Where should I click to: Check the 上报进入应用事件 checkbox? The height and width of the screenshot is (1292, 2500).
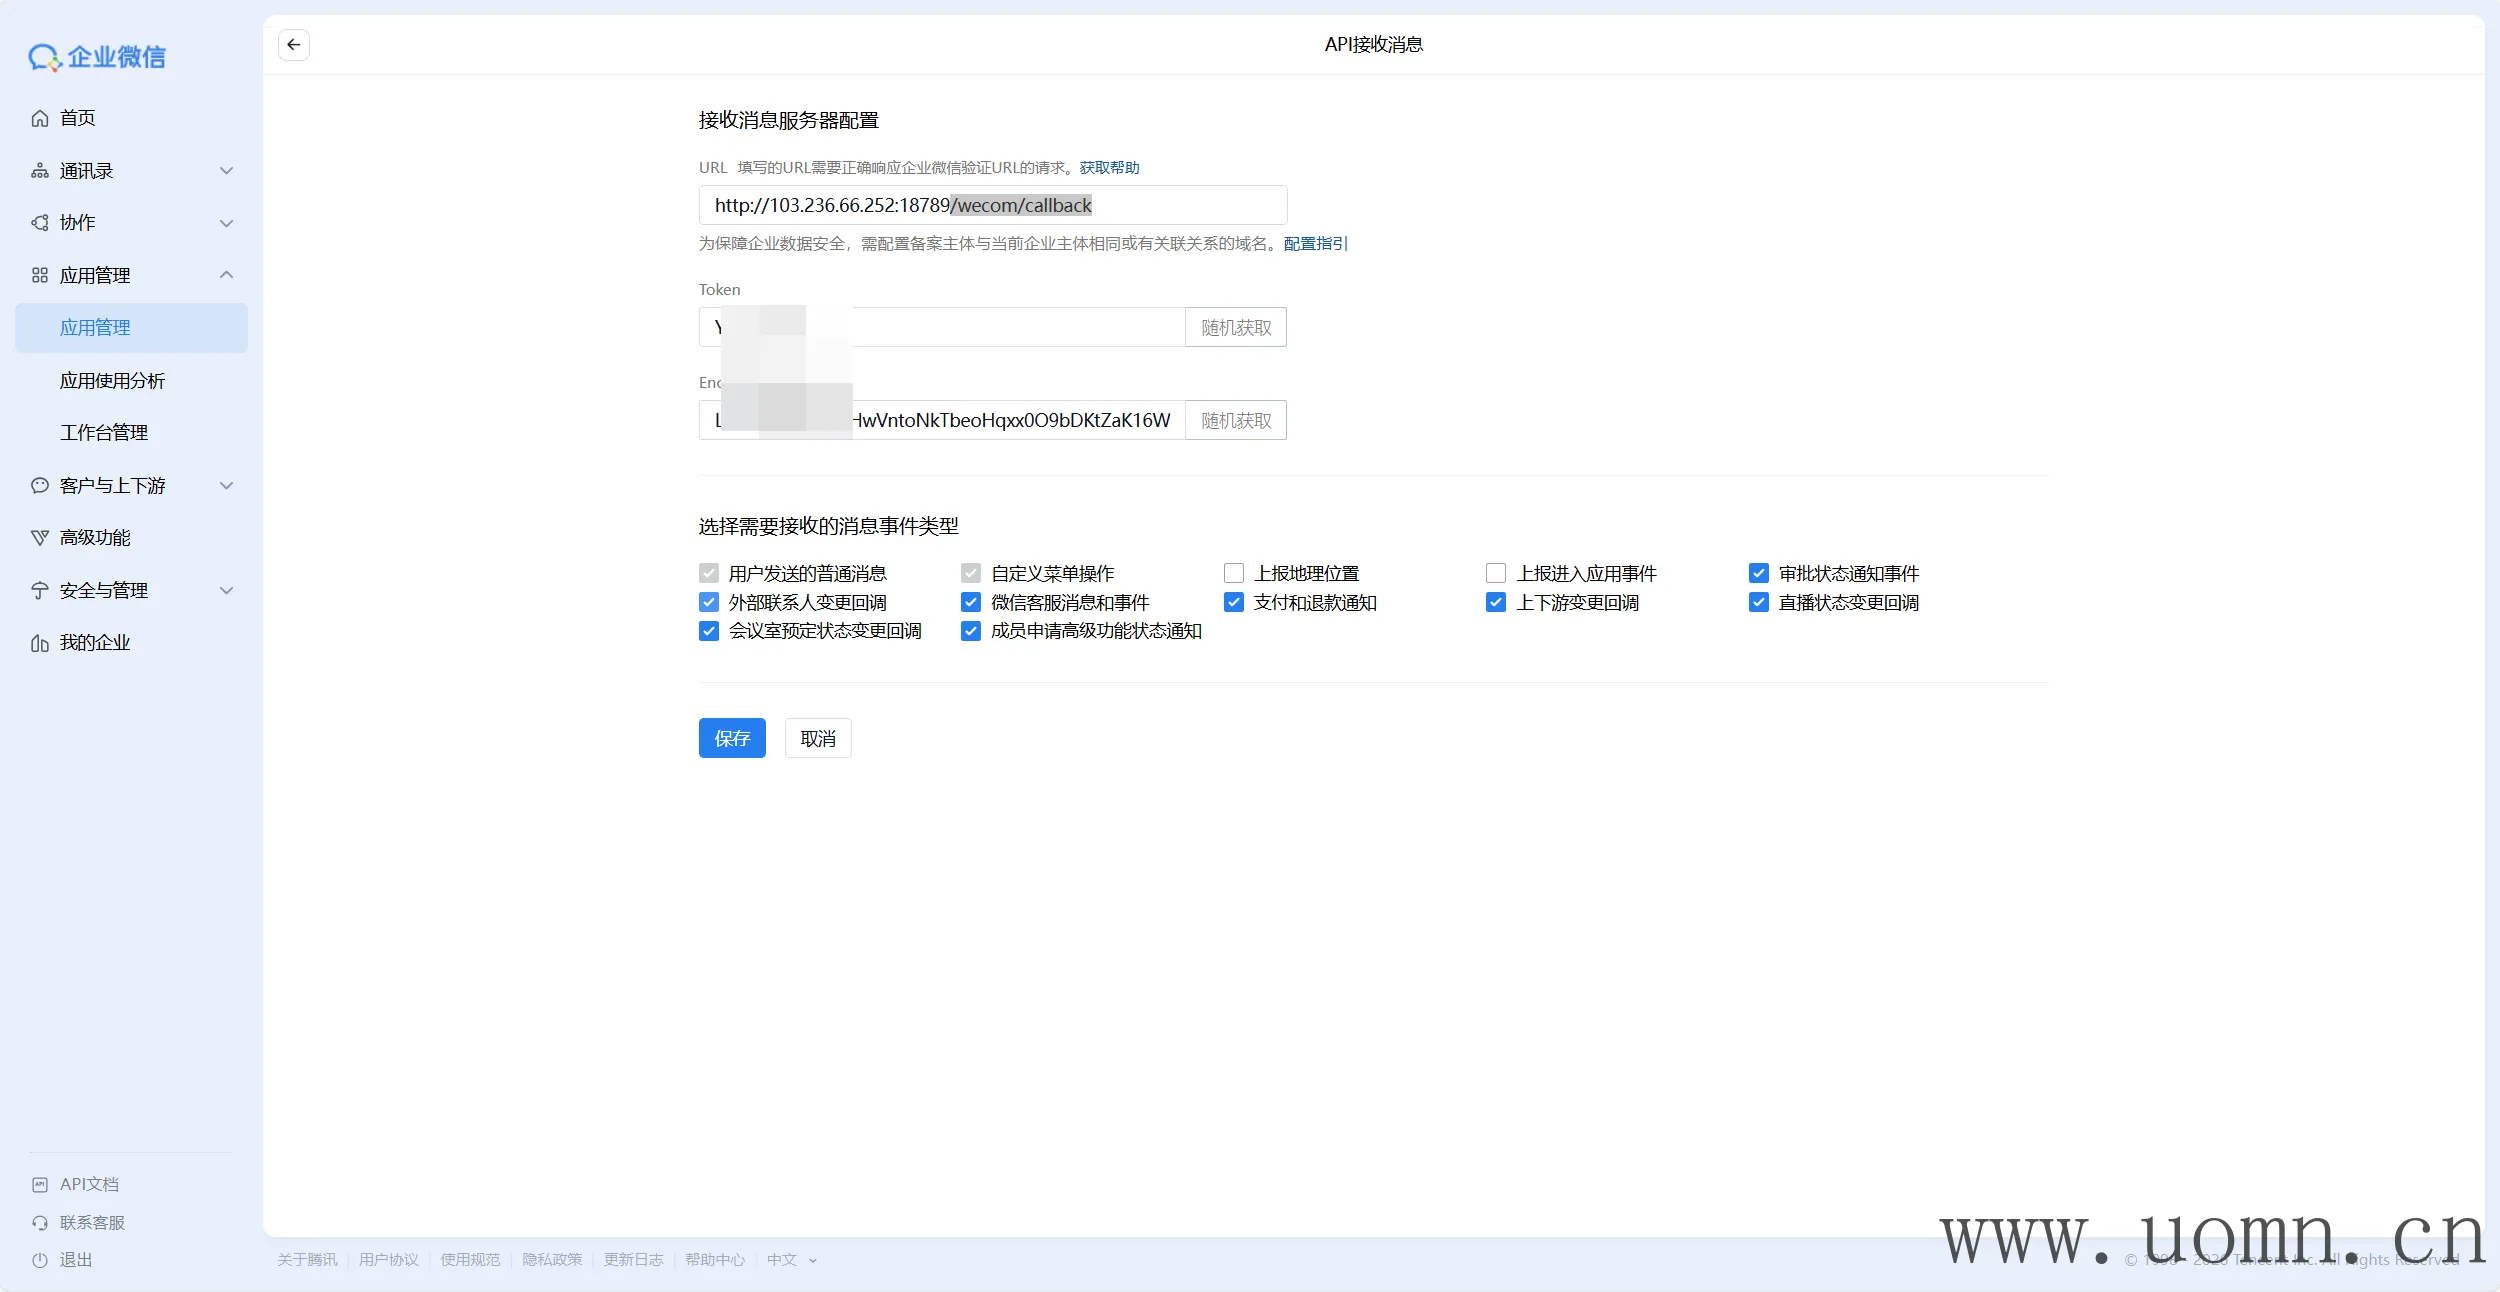coord(1496,573)
